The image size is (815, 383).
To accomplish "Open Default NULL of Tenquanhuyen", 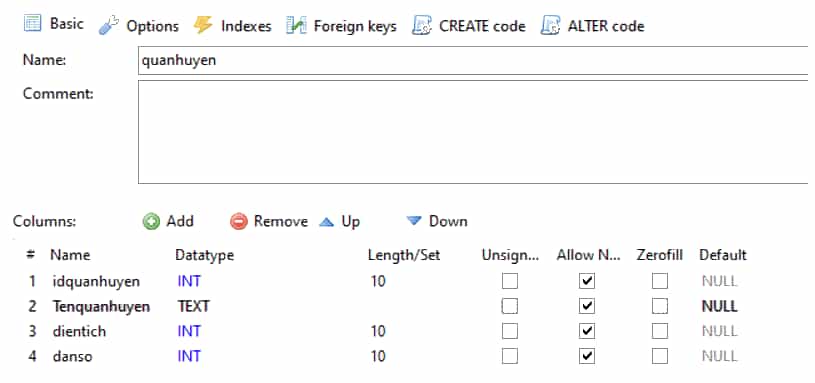I will [x=719, y=307].
